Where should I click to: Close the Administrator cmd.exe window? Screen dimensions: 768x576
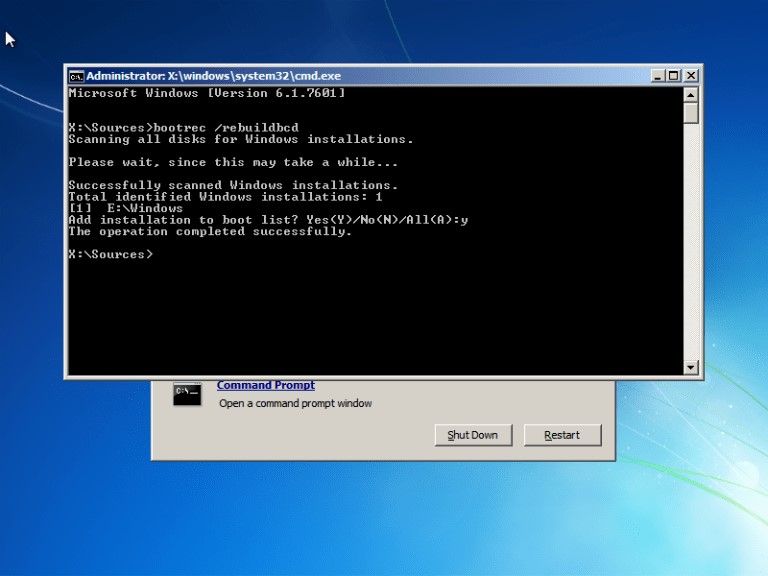(691, 76)
